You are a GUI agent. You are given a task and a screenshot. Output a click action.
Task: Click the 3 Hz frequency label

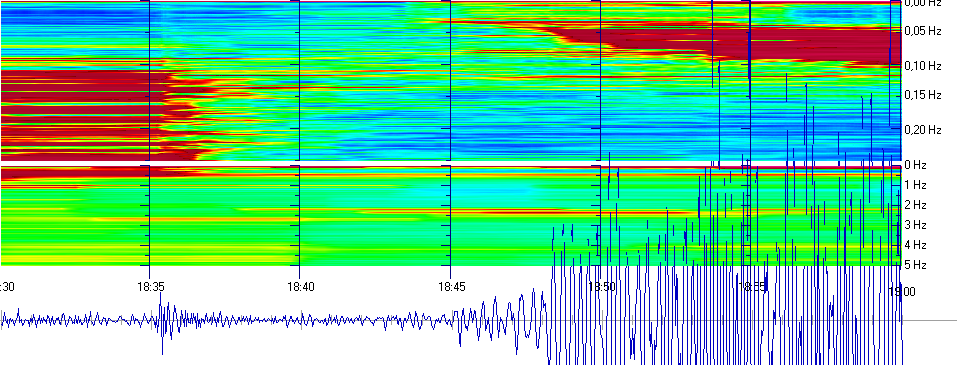click(x=916, y=225)
